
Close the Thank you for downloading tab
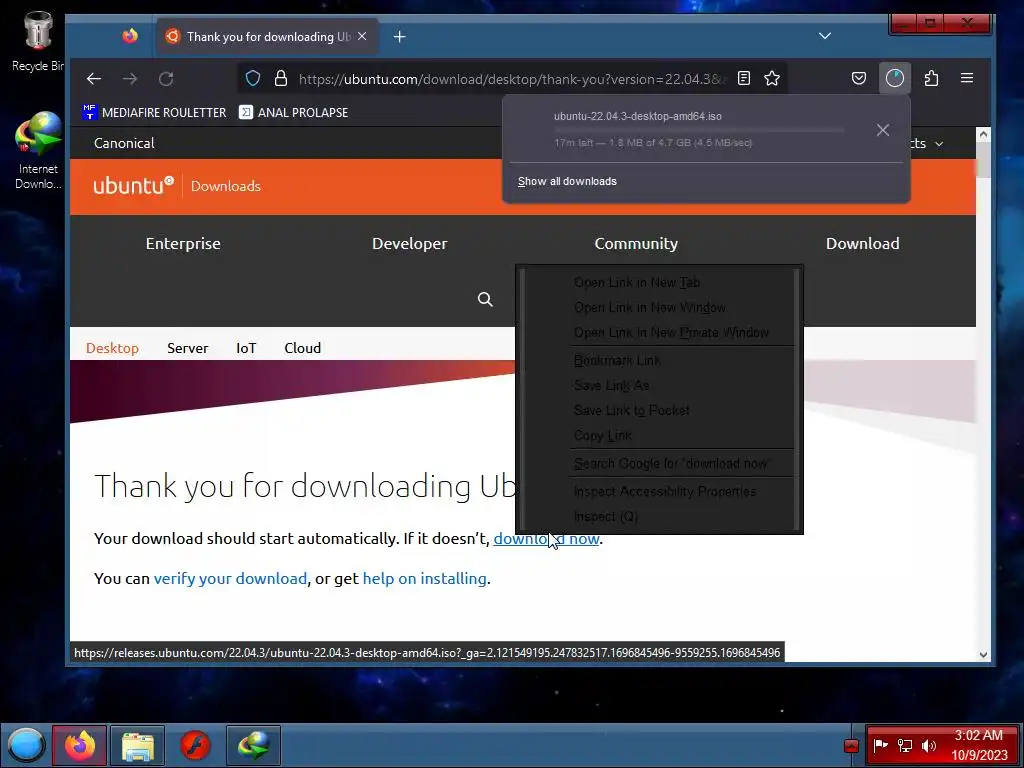click(x=362, y=37)
